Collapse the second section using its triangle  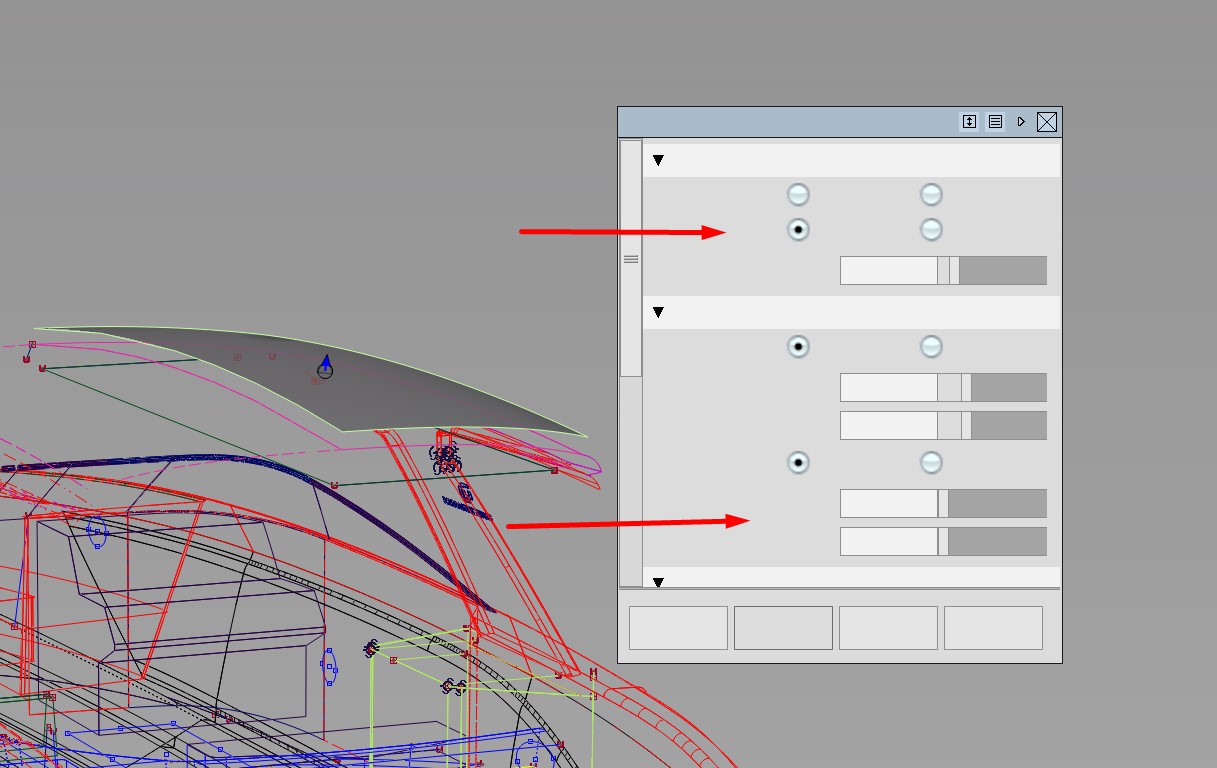(x=658, y=312)
